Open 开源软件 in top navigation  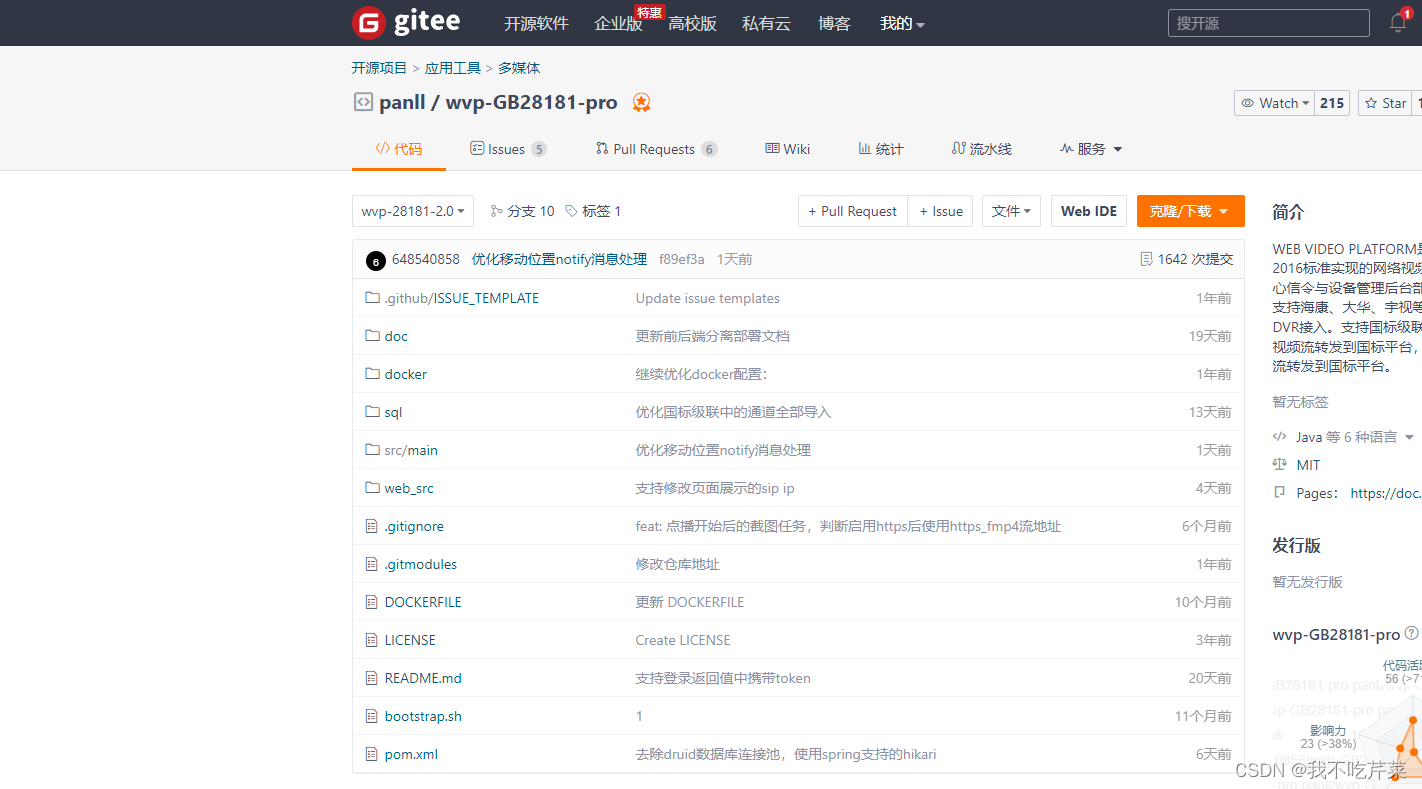tap(536, 24)
